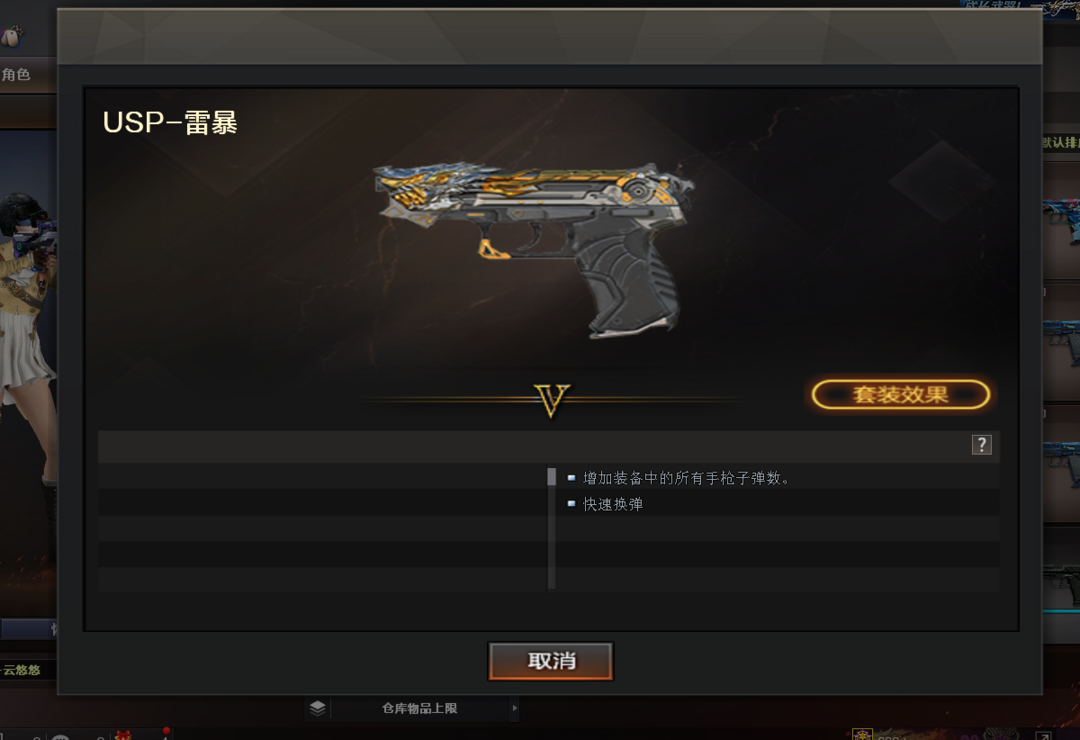Click the pop-out arrow icon at bottom right
Viewport: 1080px width, 740px height.
pyautogui.click(x=1043, y=735)
